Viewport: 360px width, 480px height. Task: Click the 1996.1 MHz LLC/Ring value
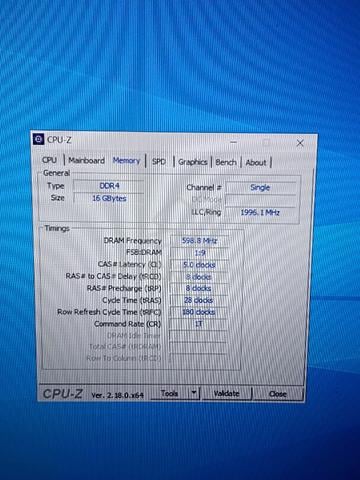click(260, 212)
